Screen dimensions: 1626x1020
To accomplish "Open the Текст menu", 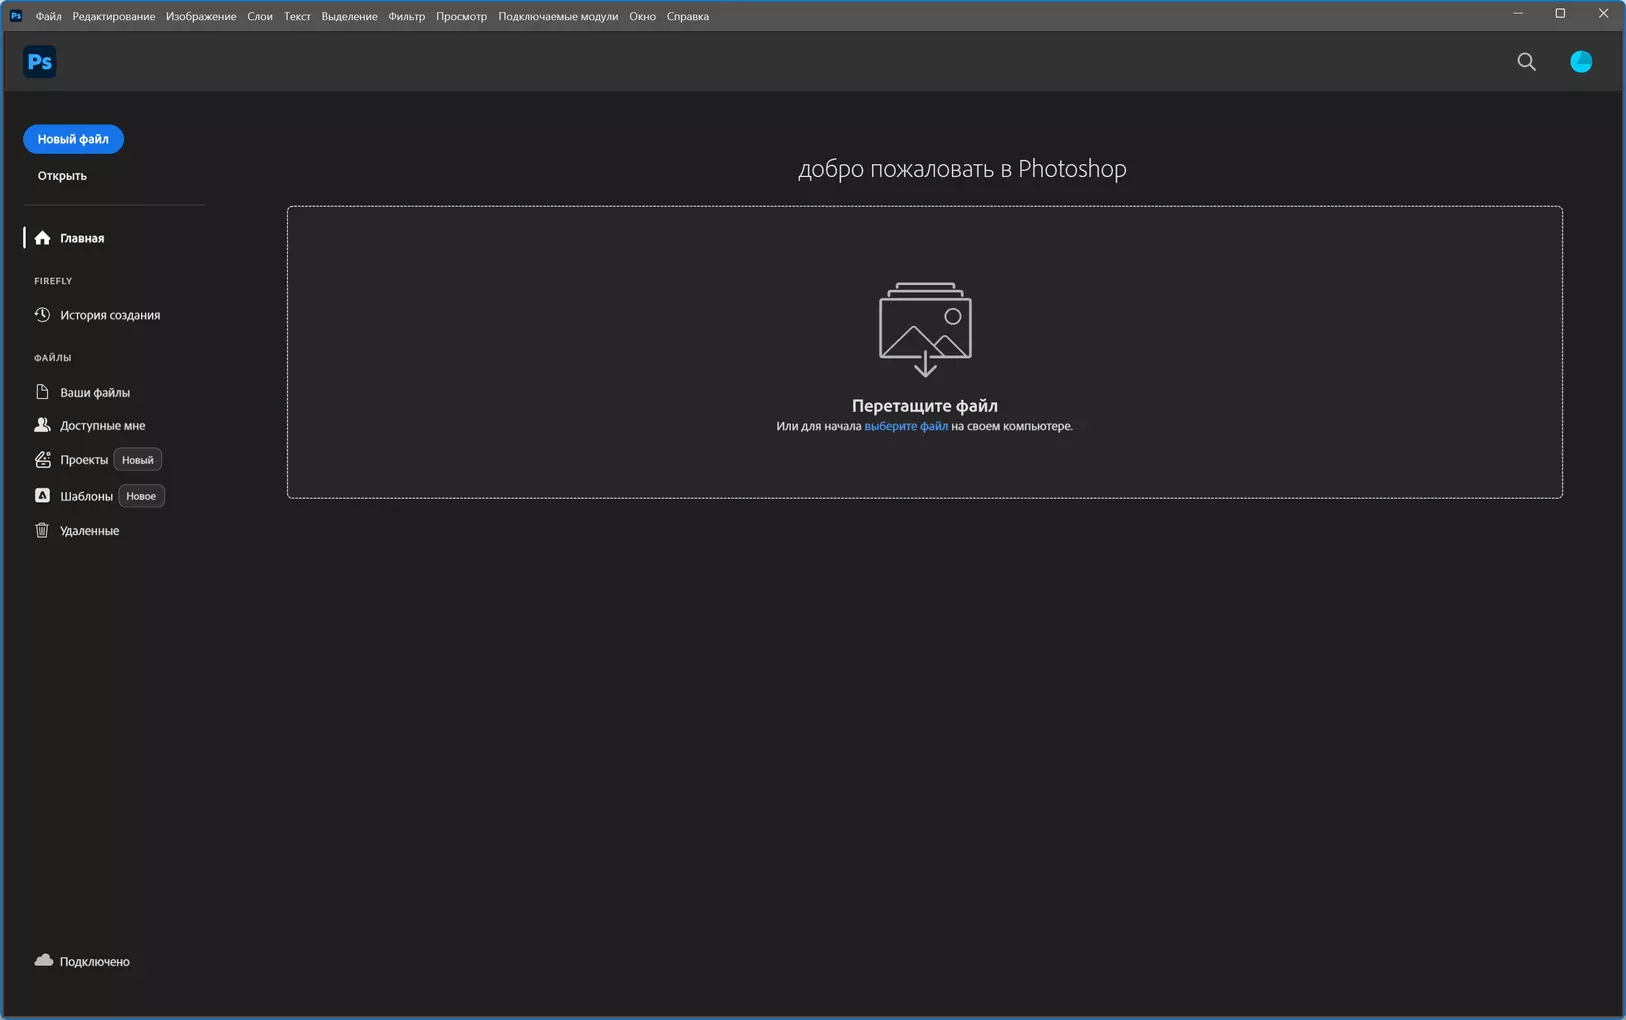I will 297,16.
